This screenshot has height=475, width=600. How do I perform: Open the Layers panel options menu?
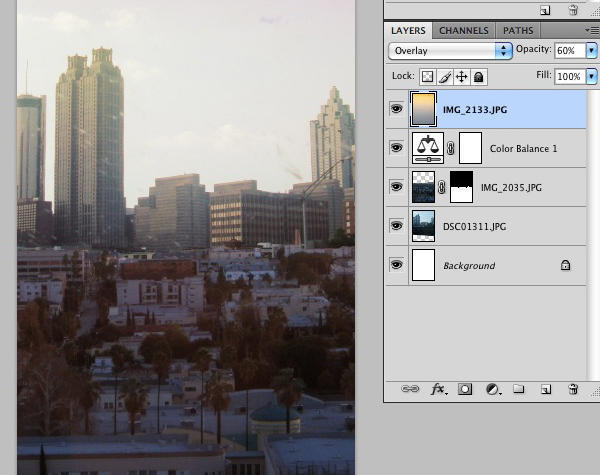pyautogui.click(x=591, y=31)
